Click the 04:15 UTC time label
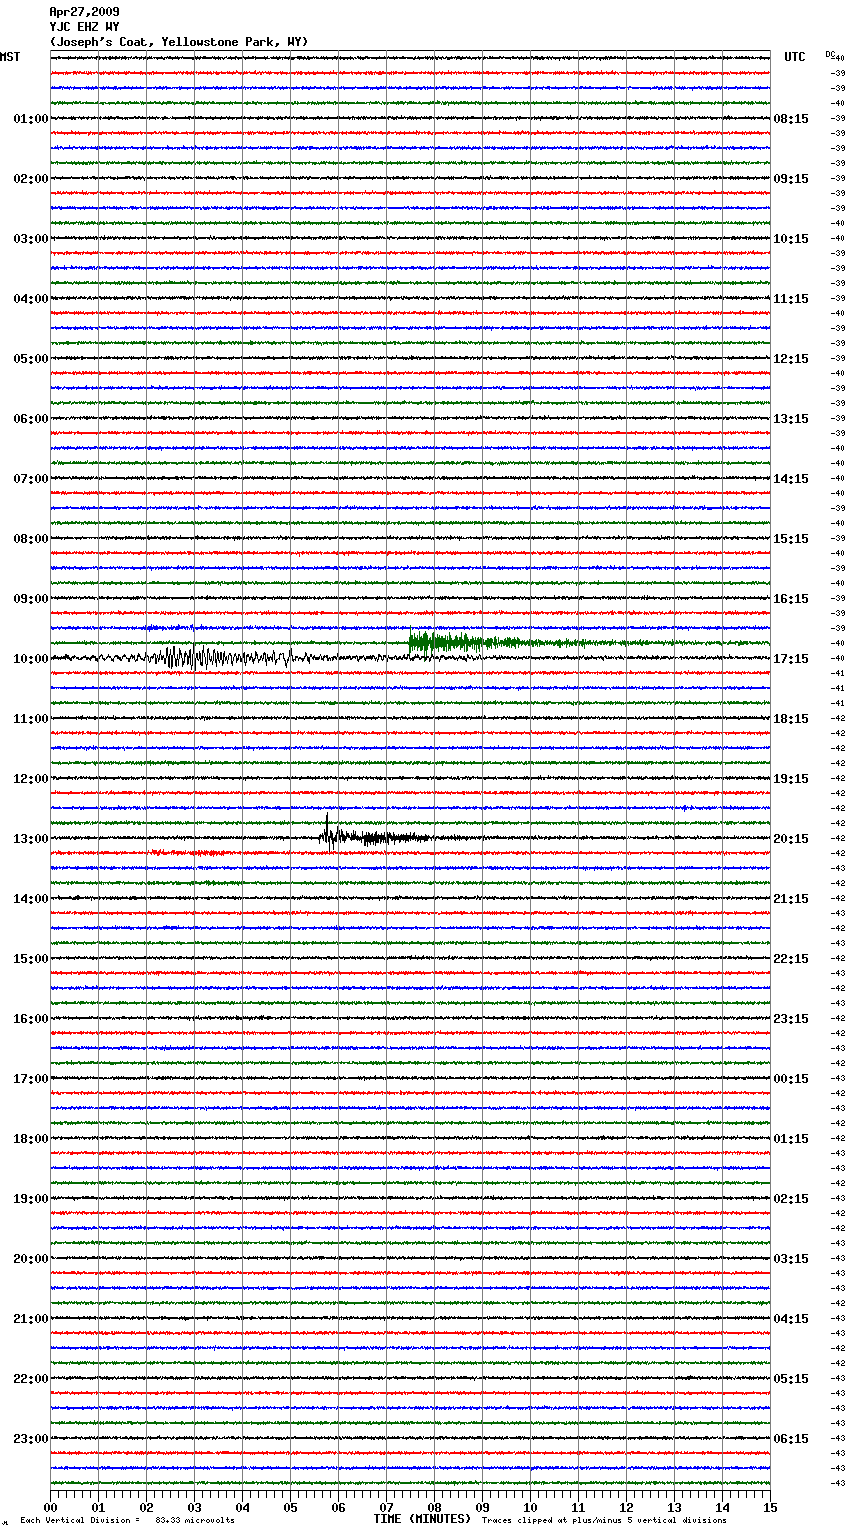The width and height of the screenshot is (850, 1534). click(x=791, y=1319)
